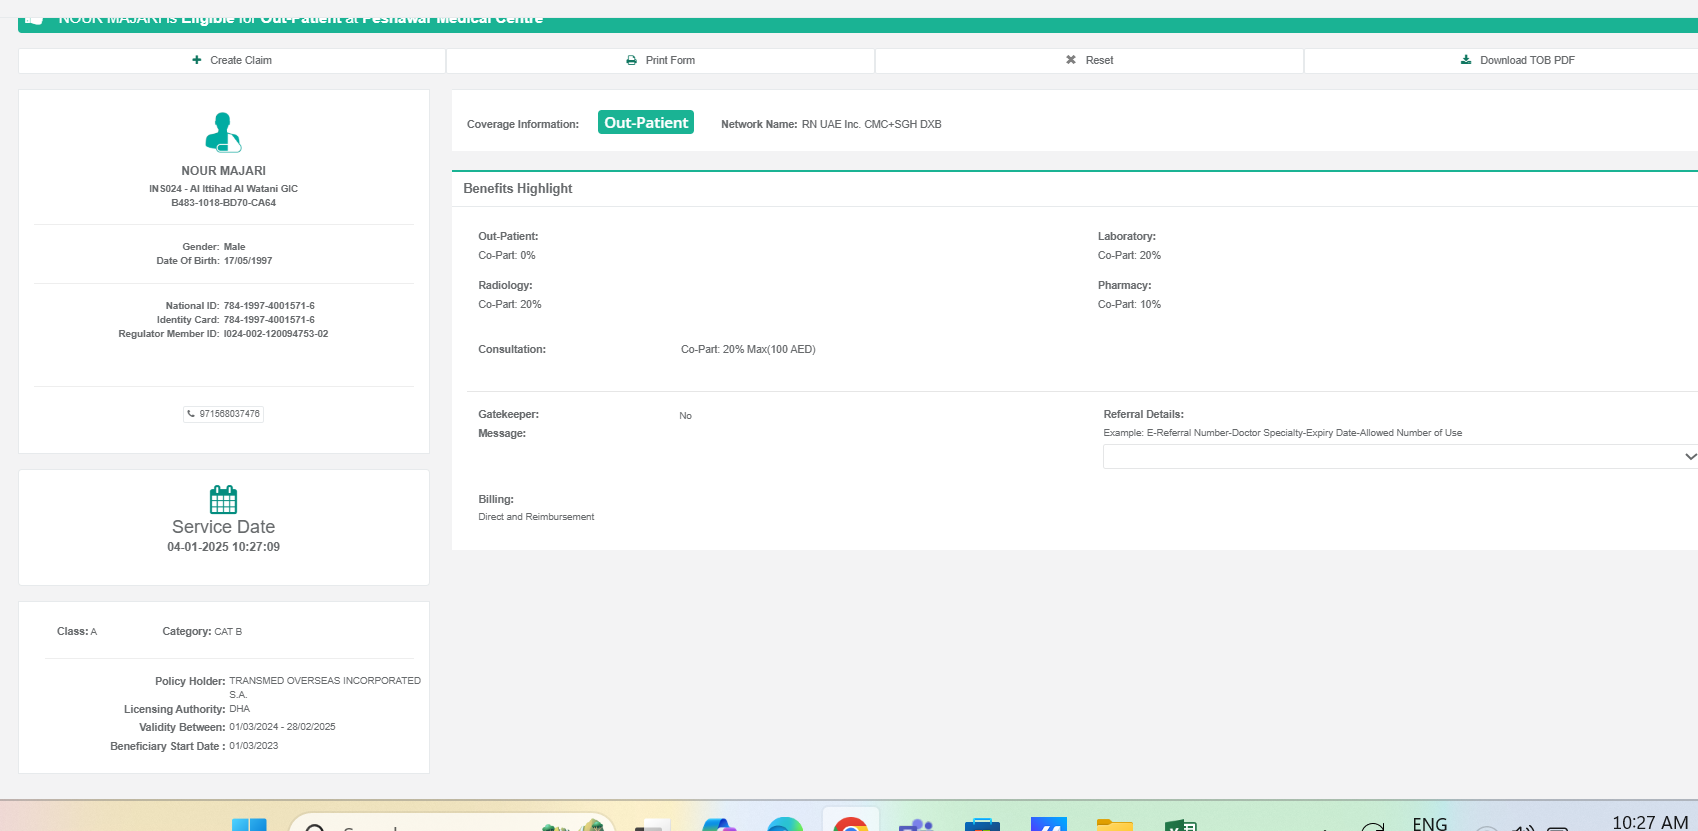Click the ENG language indicator in tray
The height and width of the screenshot is (831, 1698).
pos(1429,823)
